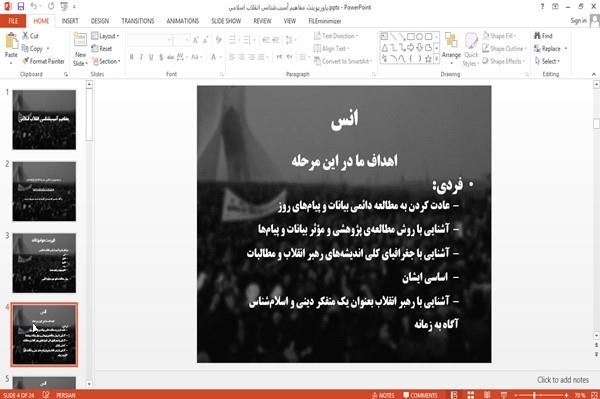The image size is (600, 399).
Task: Open Shape Fill color options
Action: click(x=499, y=36)
